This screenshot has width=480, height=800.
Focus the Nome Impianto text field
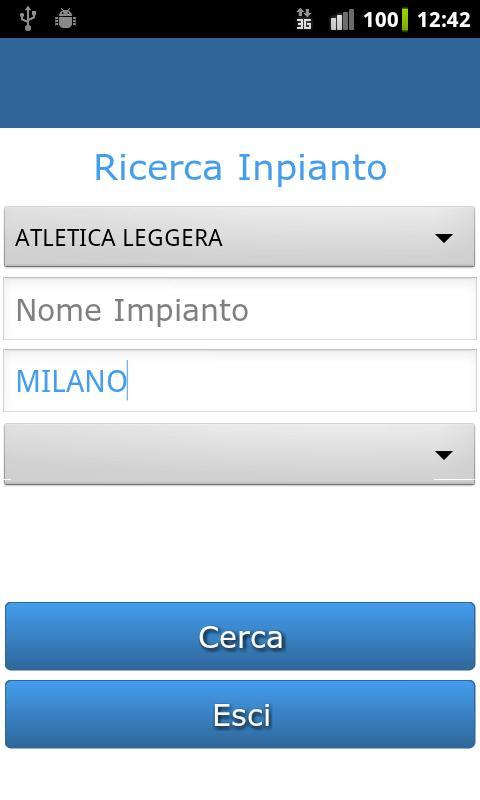240,309
